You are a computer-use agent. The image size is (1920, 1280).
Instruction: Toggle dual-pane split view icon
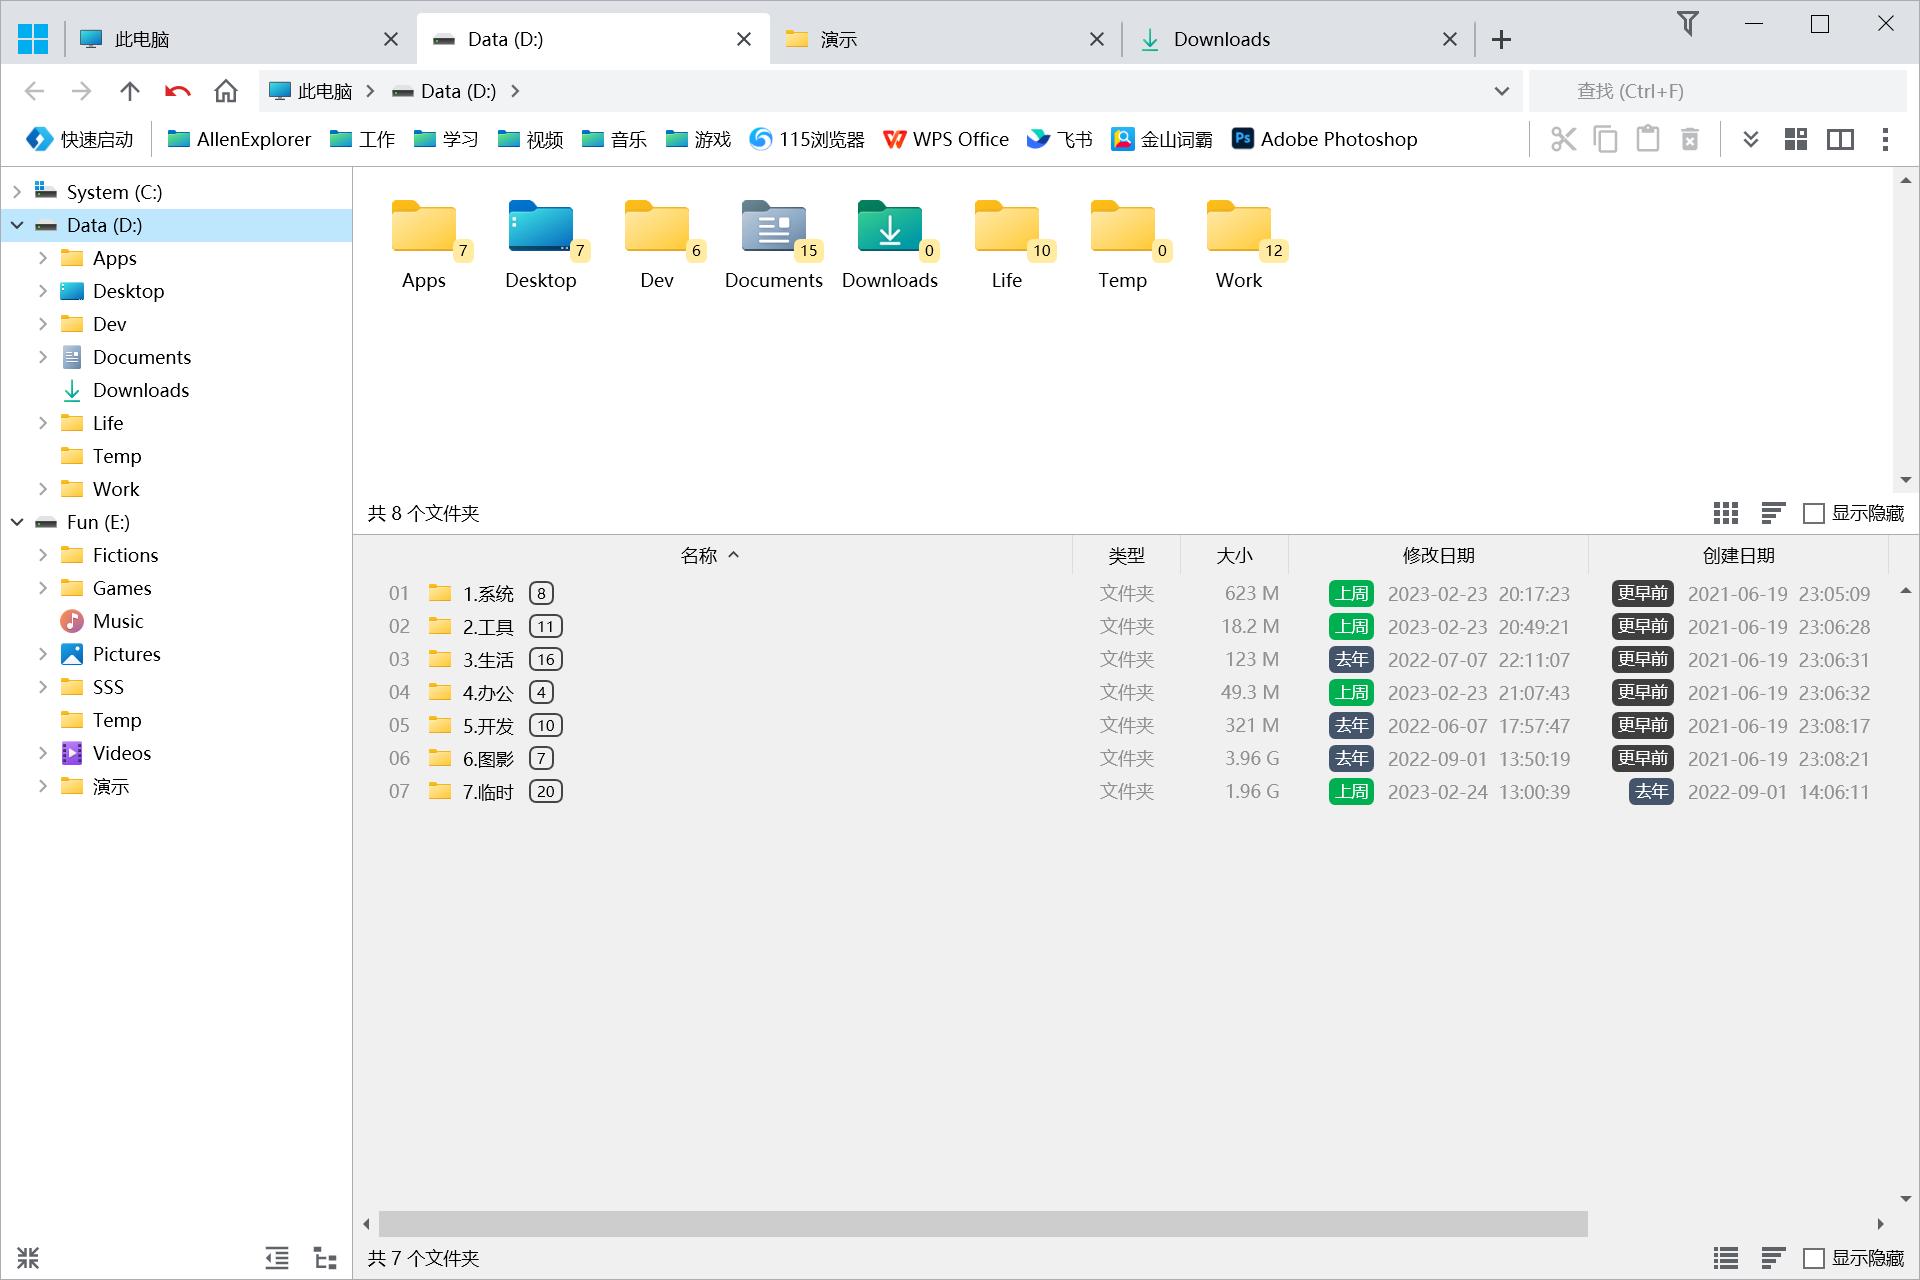click(x=1840, y=139)
